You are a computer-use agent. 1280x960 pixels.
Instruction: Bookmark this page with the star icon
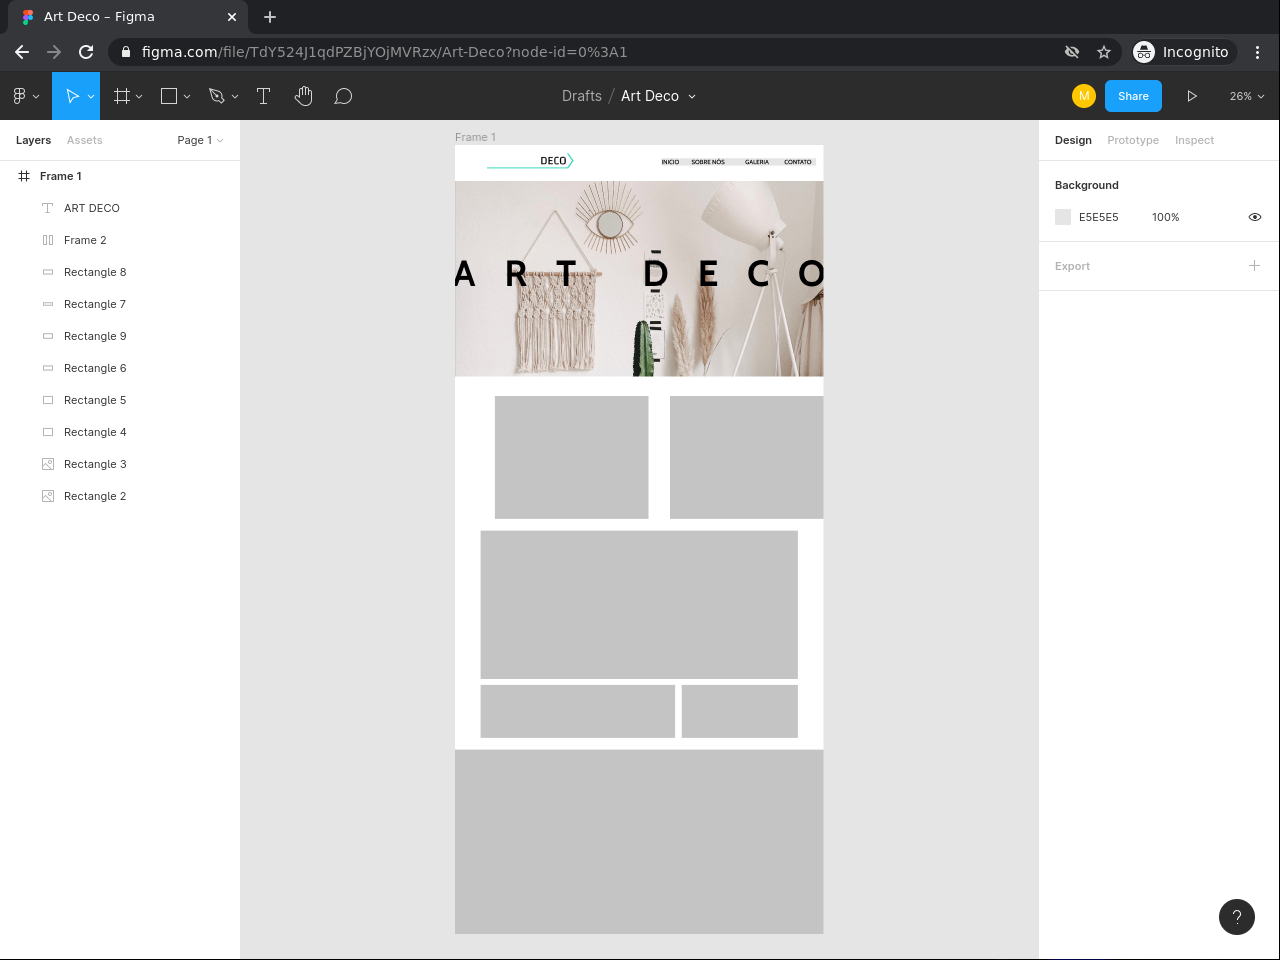[x=1104, y=52]
